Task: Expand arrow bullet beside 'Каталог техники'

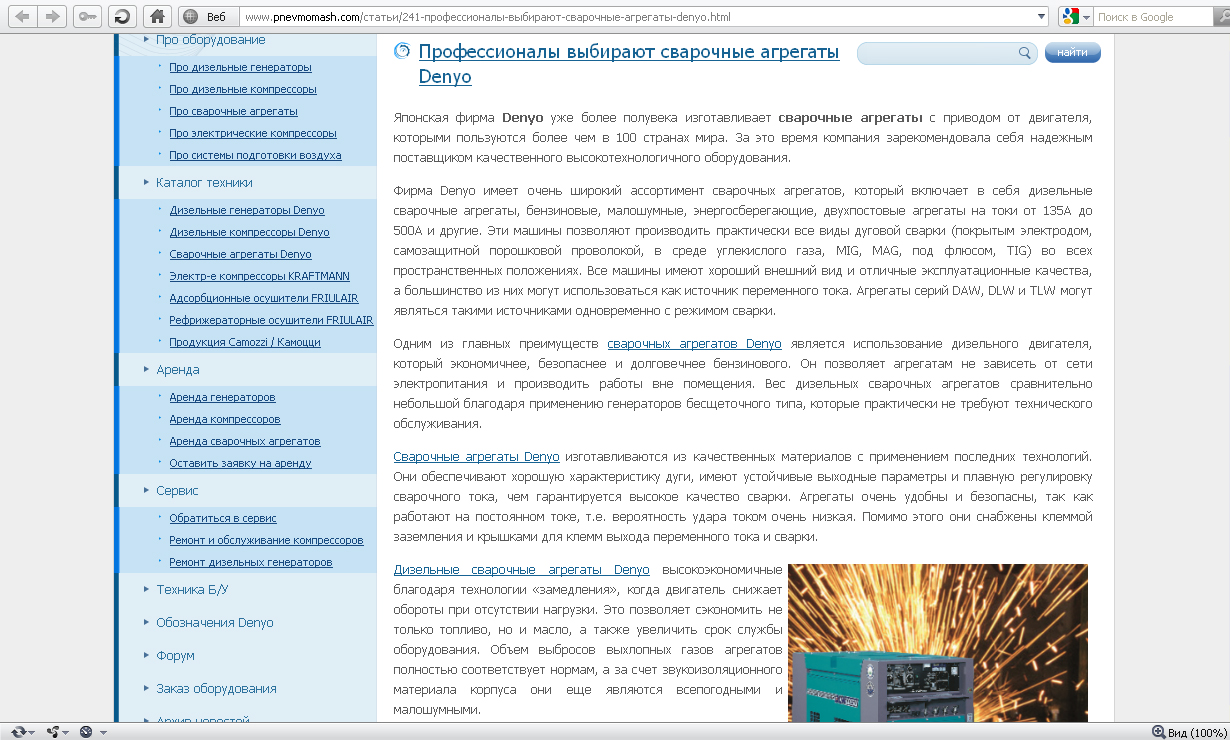Action: (x=146, y=183)
